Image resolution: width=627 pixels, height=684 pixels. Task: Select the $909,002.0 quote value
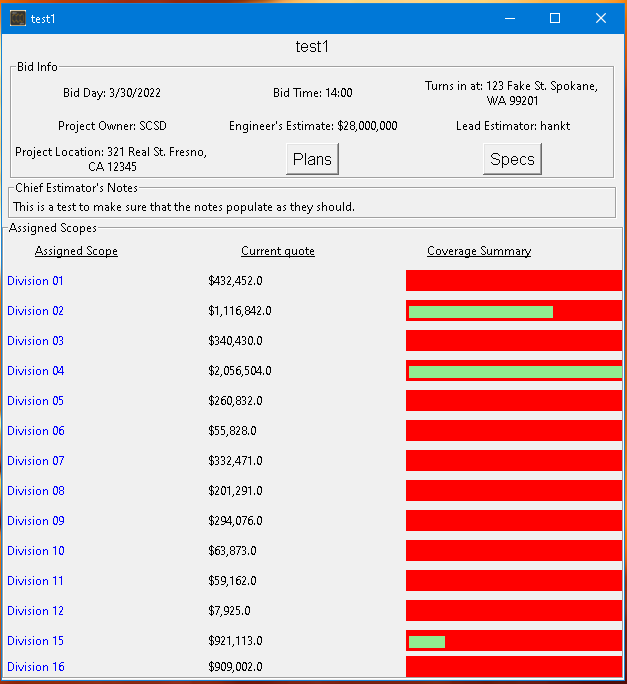point(236,667)
